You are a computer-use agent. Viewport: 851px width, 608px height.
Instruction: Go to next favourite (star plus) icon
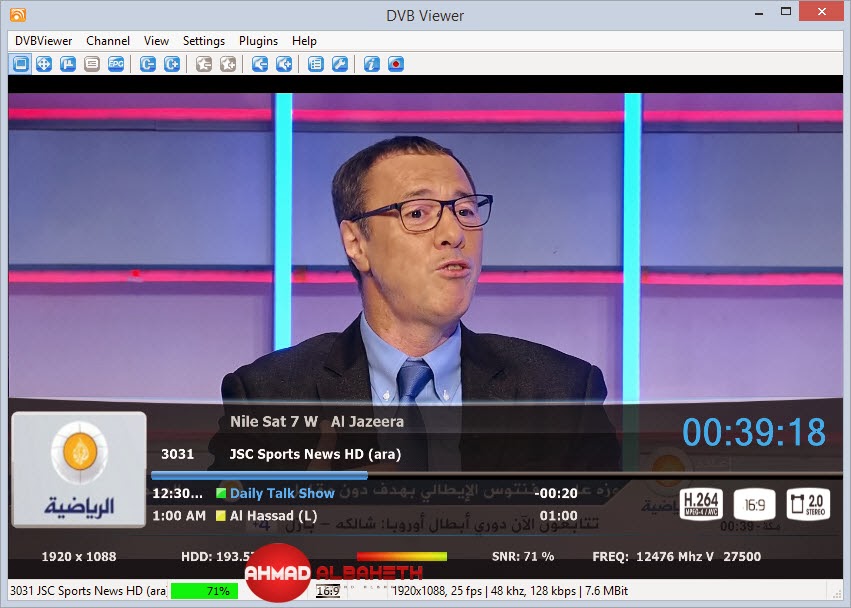pos(227,64)
